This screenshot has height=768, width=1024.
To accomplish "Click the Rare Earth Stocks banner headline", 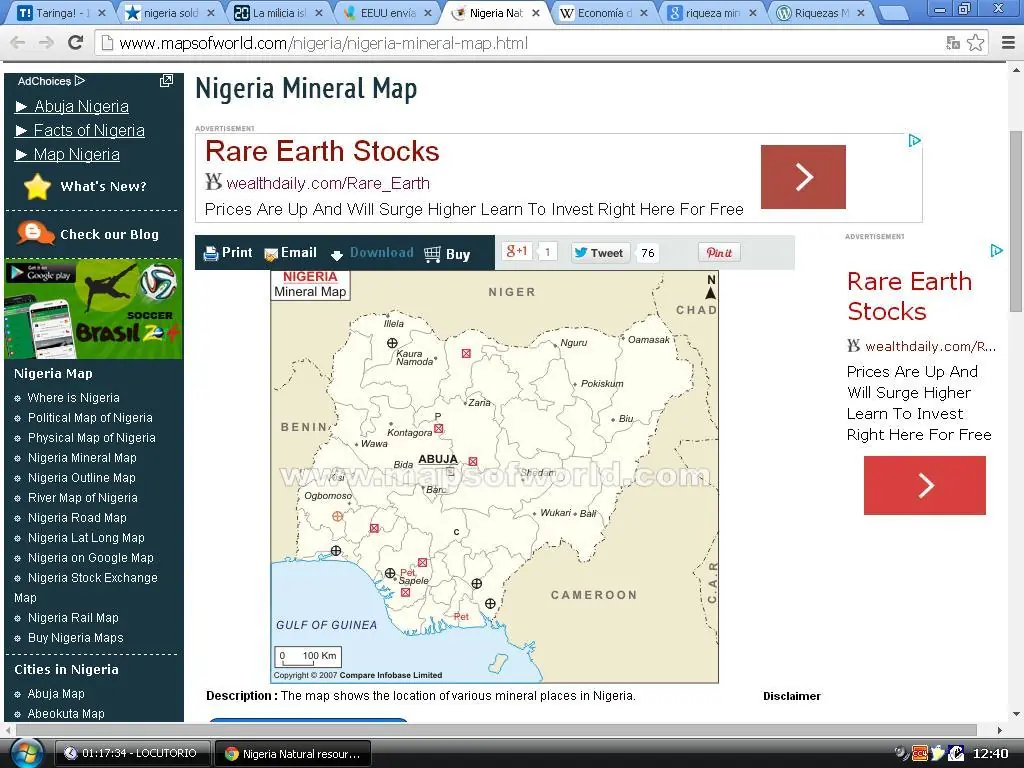I will pos(322,152).
